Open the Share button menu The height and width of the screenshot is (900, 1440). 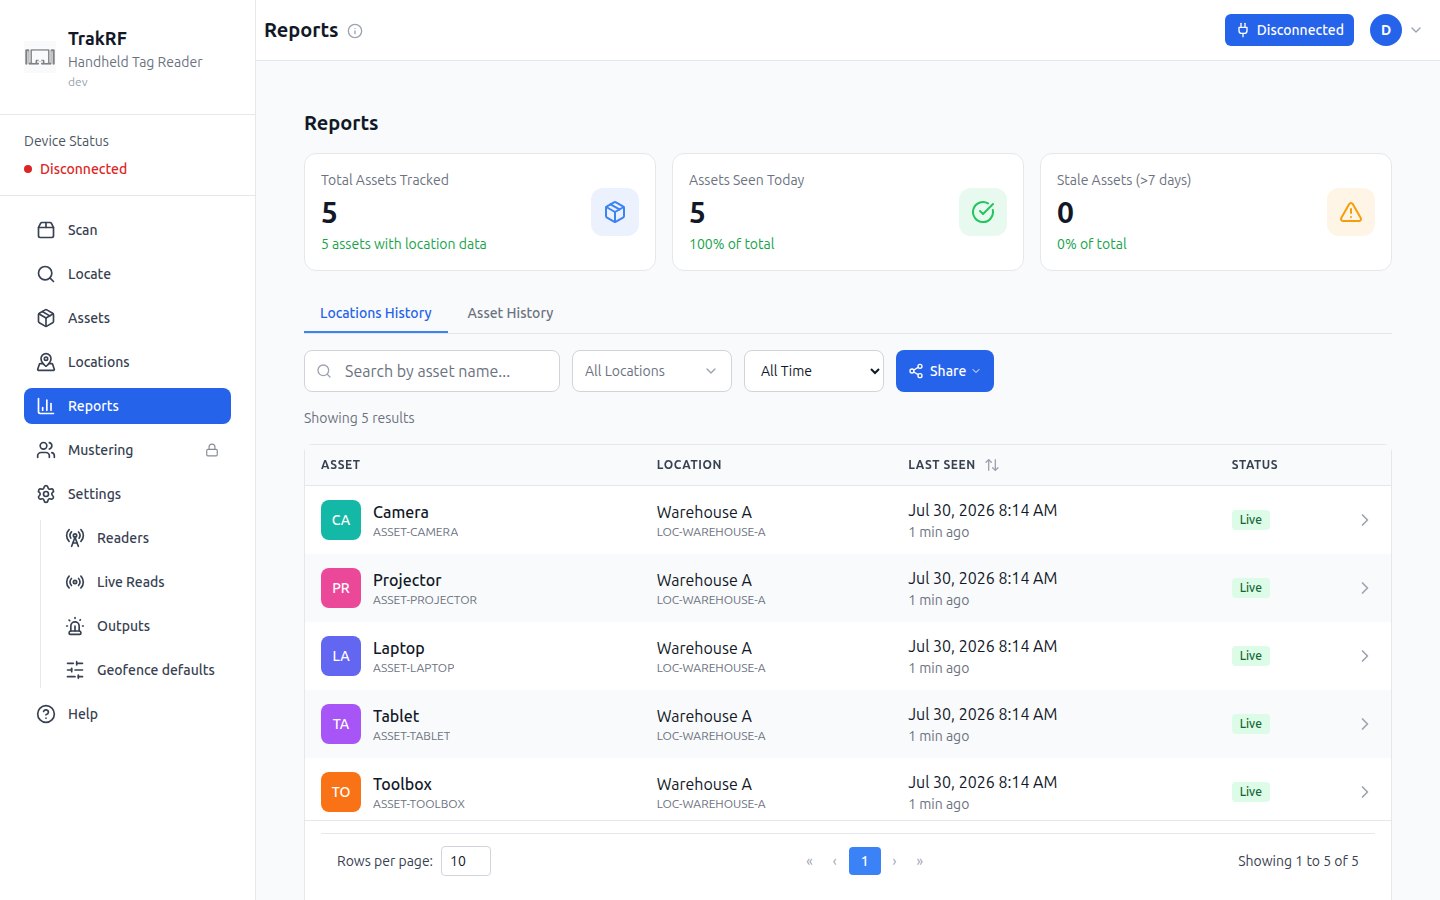945,371
